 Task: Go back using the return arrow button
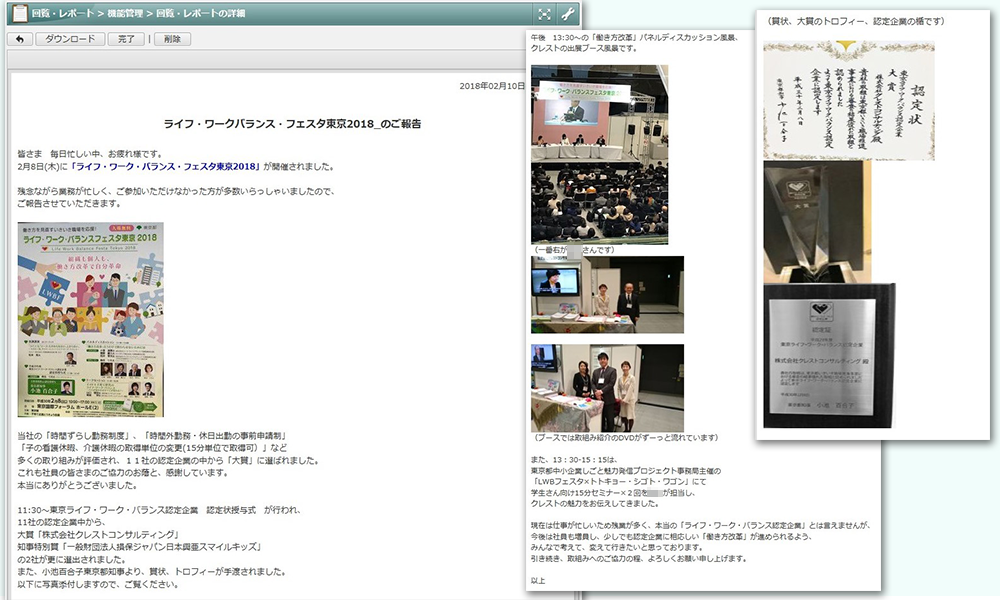point(19,39)
